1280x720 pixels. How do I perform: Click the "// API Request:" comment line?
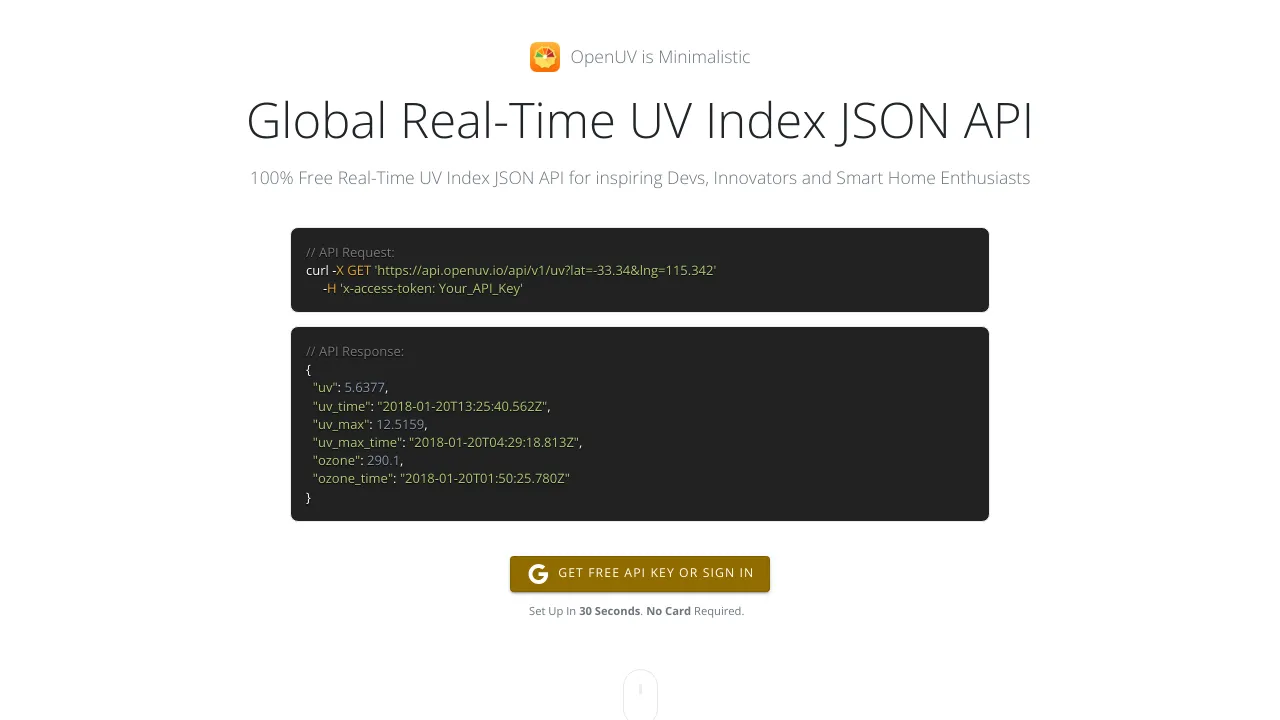coord(350,252)
